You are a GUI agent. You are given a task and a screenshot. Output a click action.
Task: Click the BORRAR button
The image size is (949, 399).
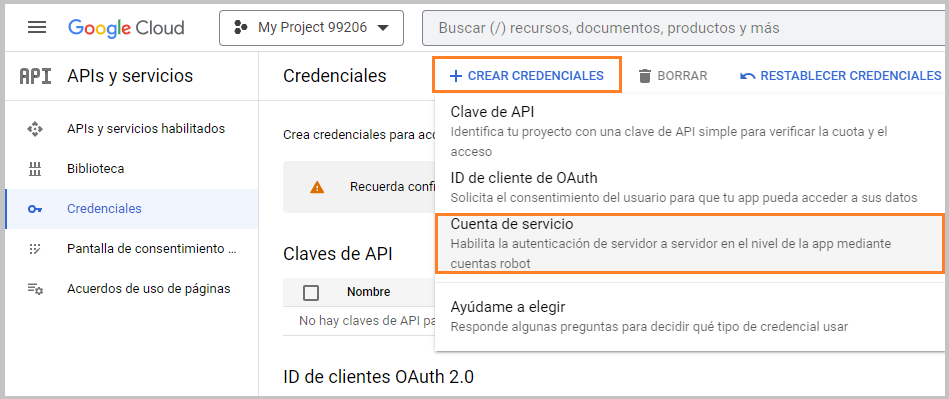[672, 76]
